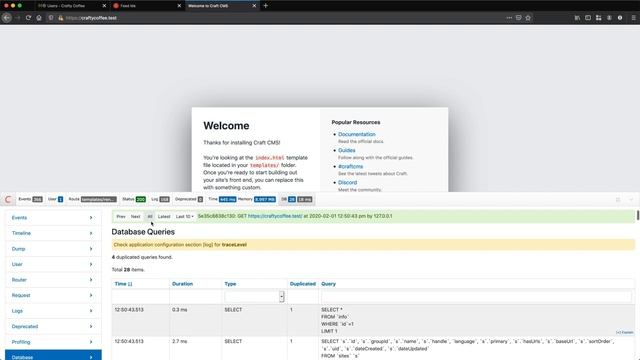Open the browser home page icon
The height and width of the screenshot is (360, 640).
point(39,18)
